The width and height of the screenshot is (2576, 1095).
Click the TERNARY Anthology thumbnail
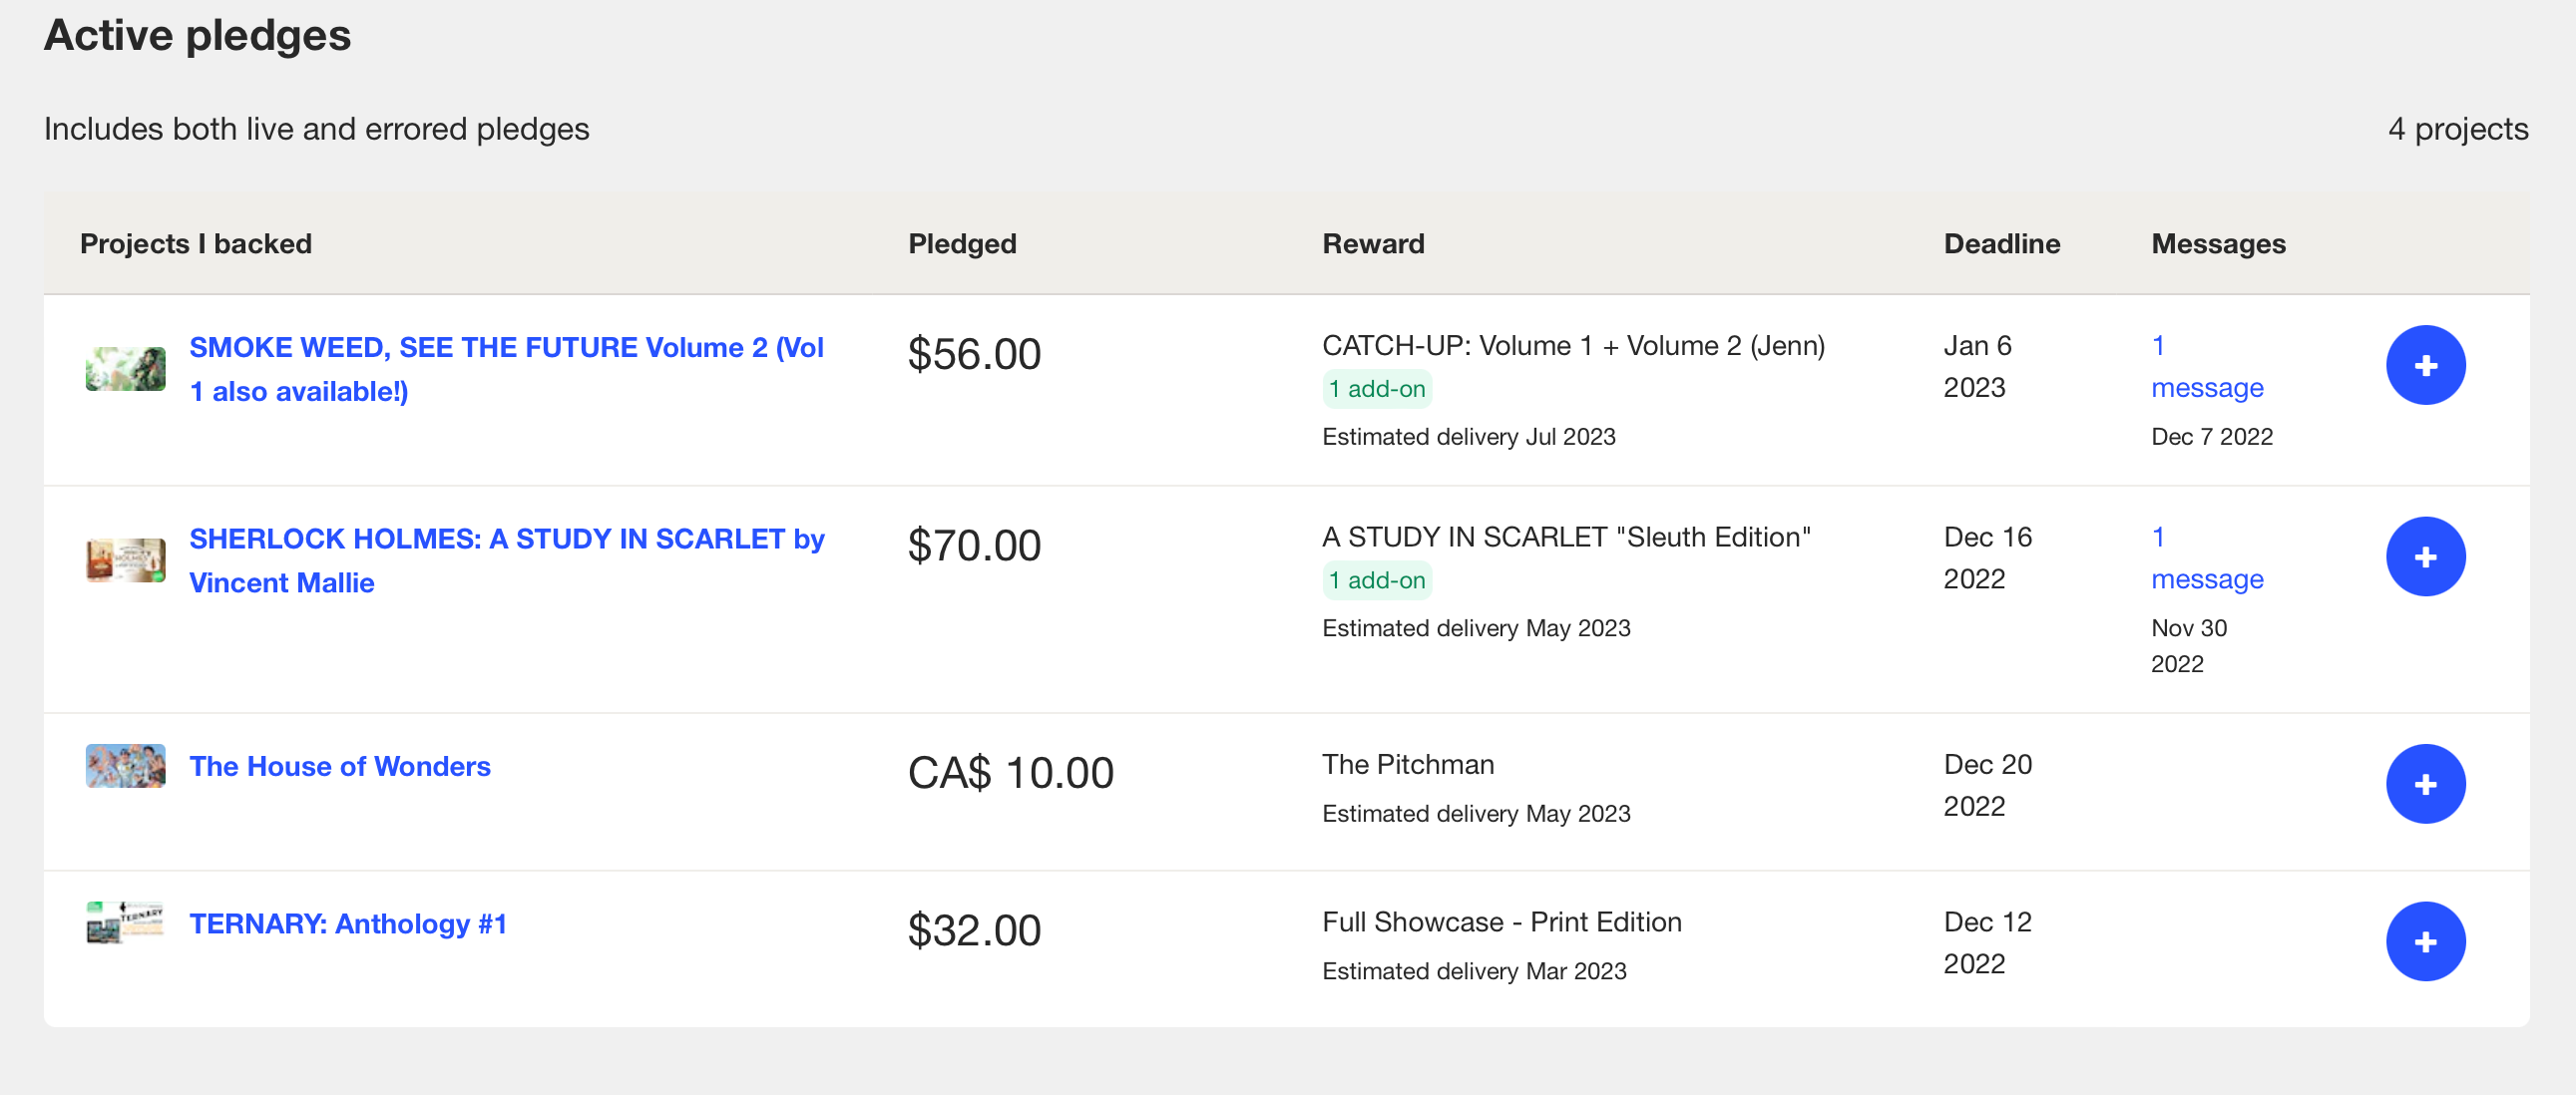tap(125, 923)
